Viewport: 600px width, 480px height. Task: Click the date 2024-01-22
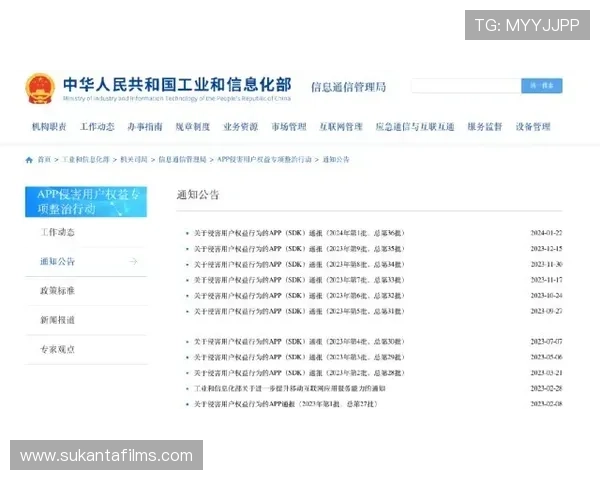[x=546, y=233]
